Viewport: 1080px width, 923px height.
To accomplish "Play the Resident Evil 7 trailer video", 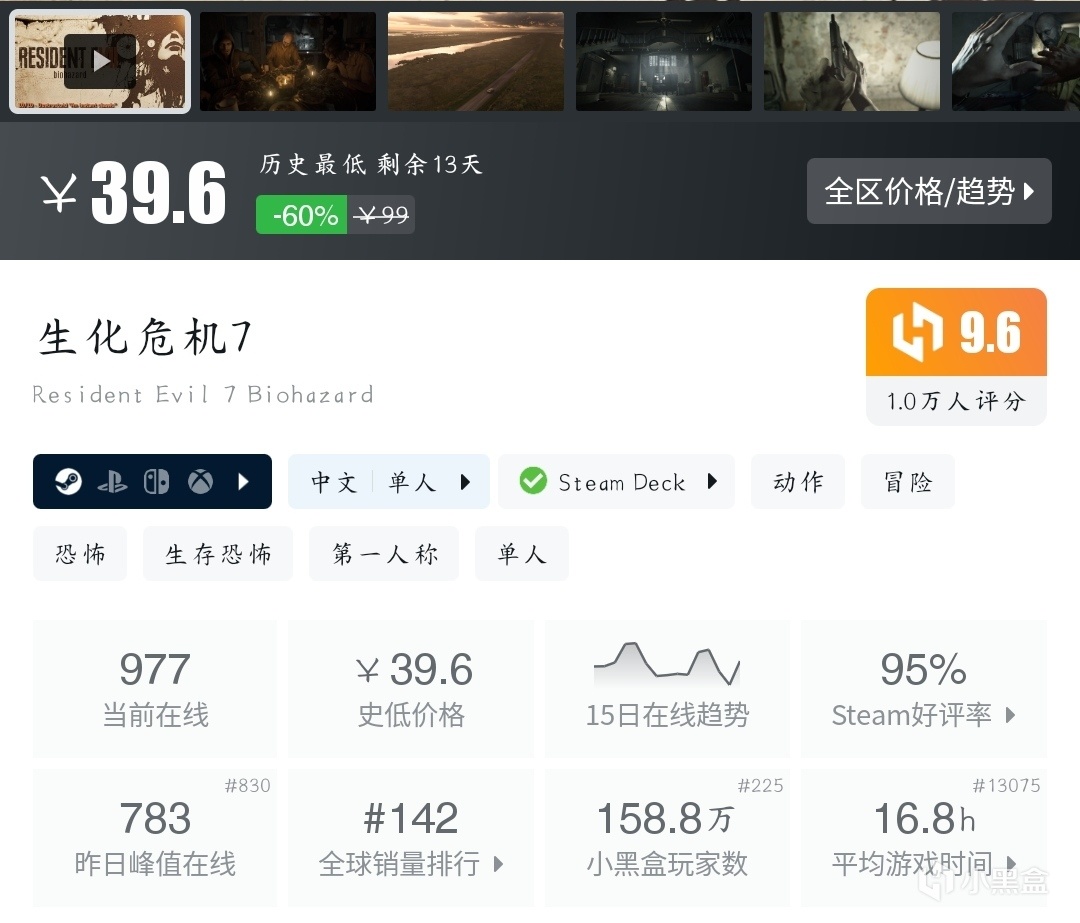I will click(x=100, y=61).
